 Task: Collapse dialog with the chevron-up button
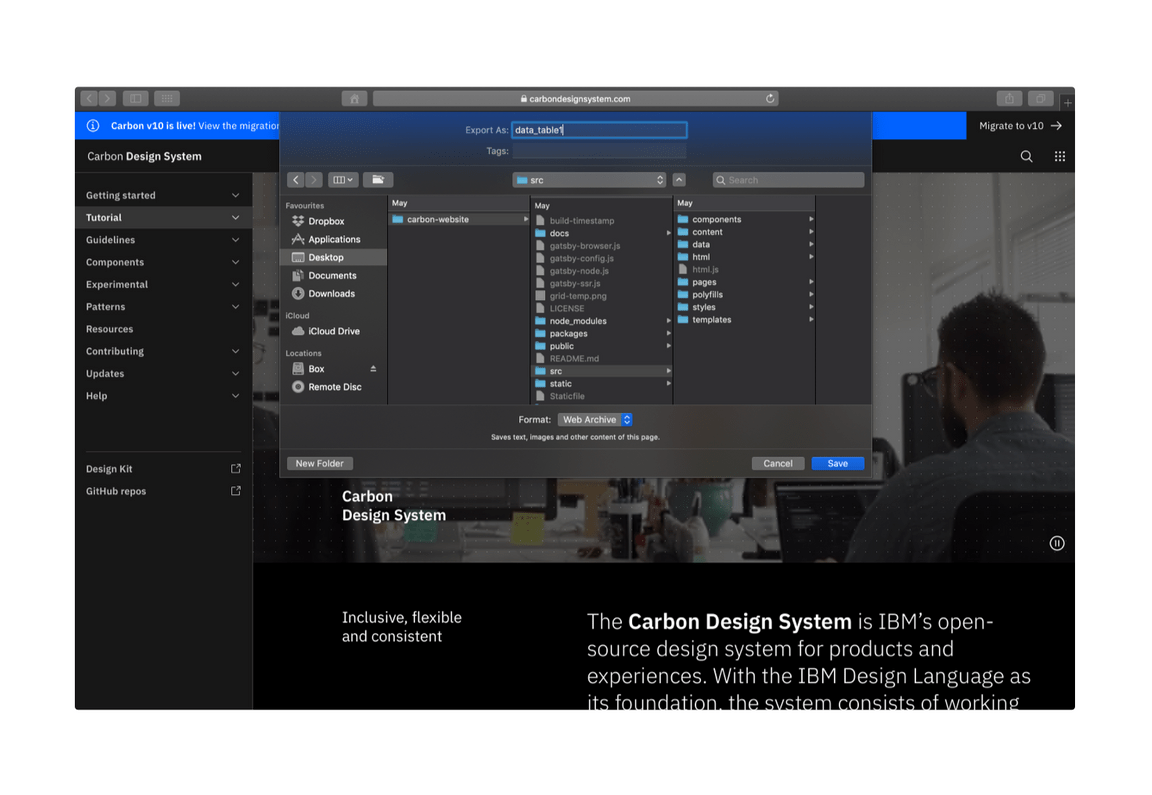point(679,180)
